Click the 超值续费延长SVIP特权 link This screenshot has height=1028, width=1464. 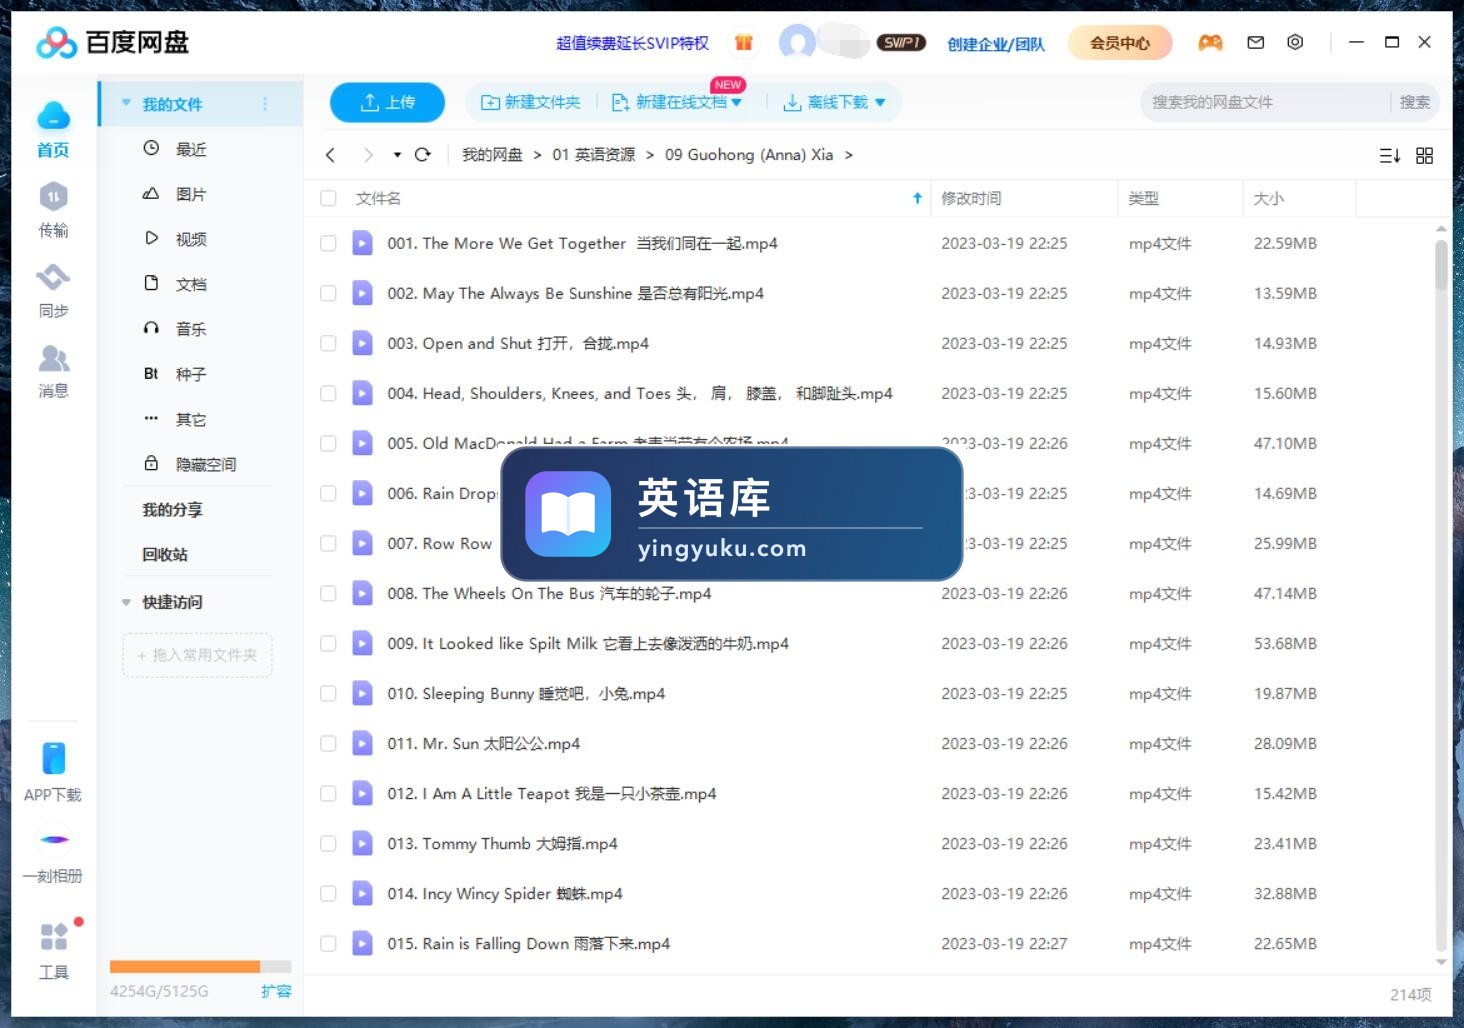(632, 43)
